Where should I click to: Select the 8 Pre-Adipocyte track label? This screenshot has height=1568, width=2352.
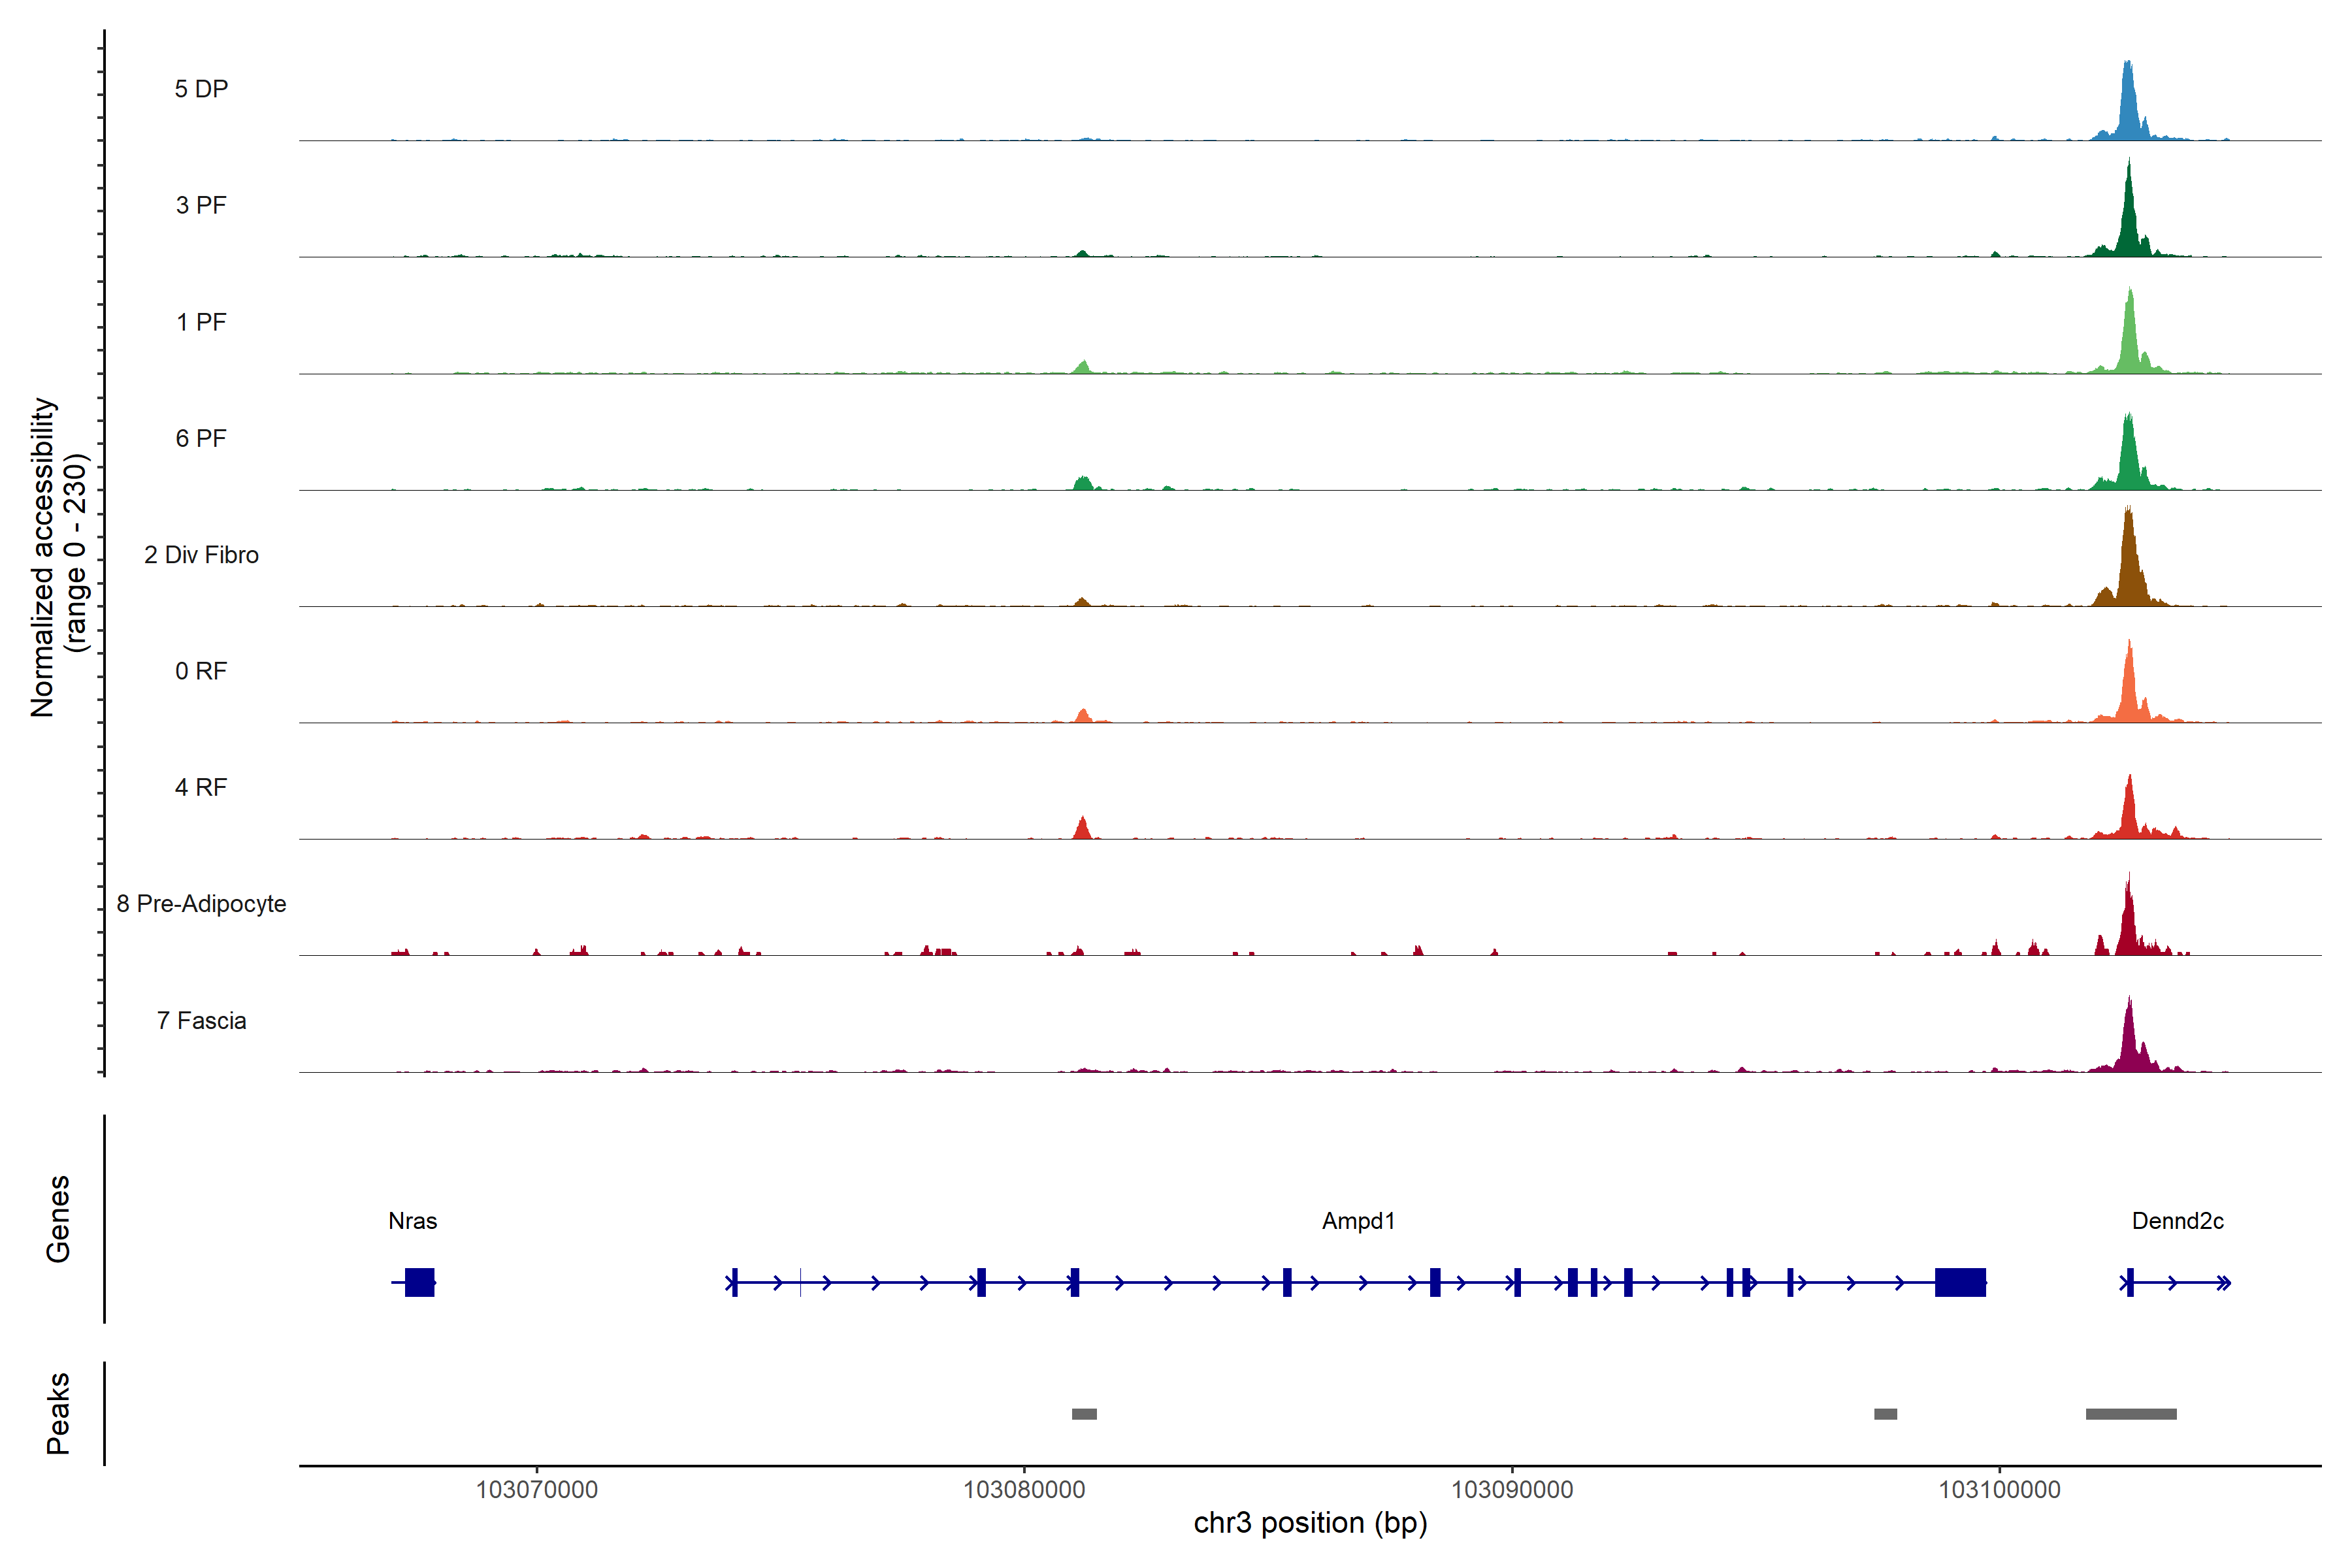[x=201, y=904]
